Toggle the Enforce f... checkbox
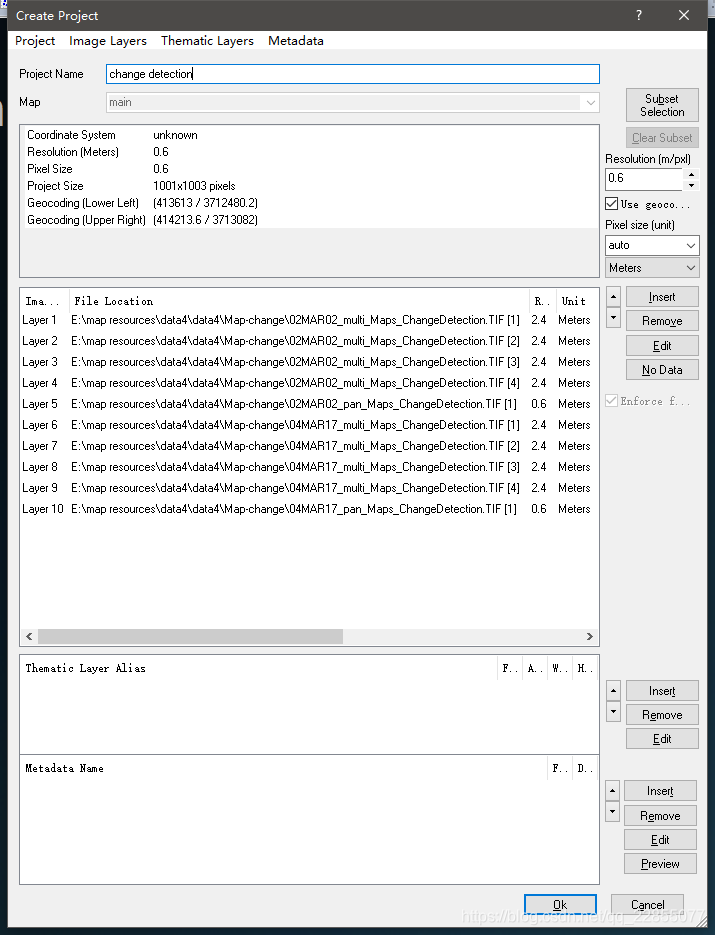Image resolution: width=715 pixels, height=935 pixels. [x=611, y=401]
